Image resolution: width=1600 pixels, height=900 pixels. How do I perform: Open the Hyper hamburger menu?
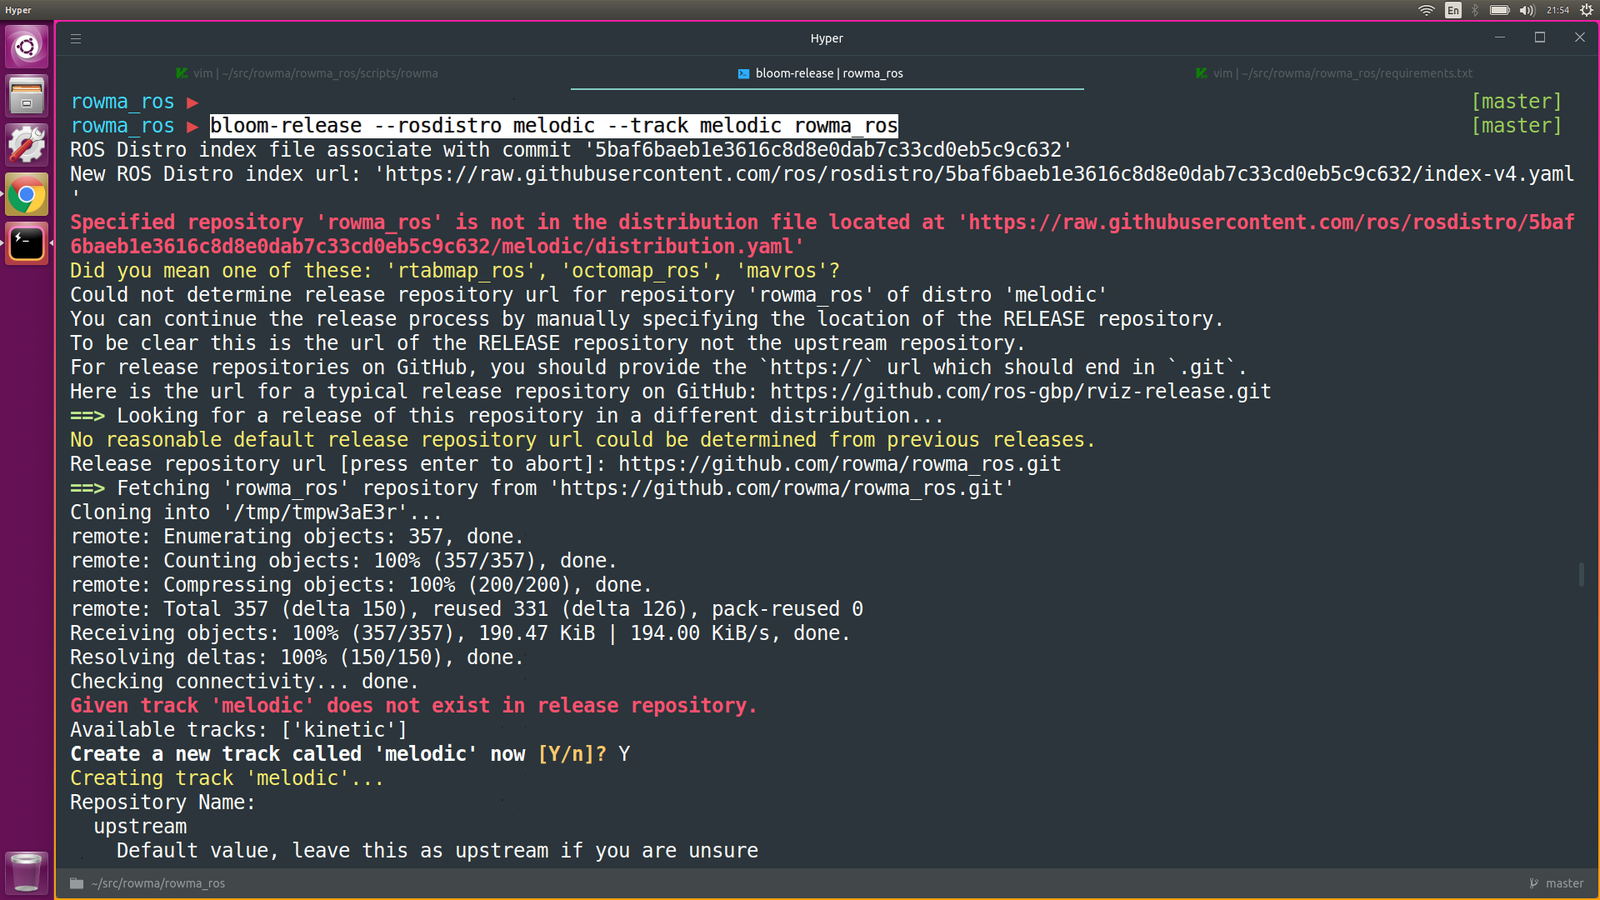76,39
